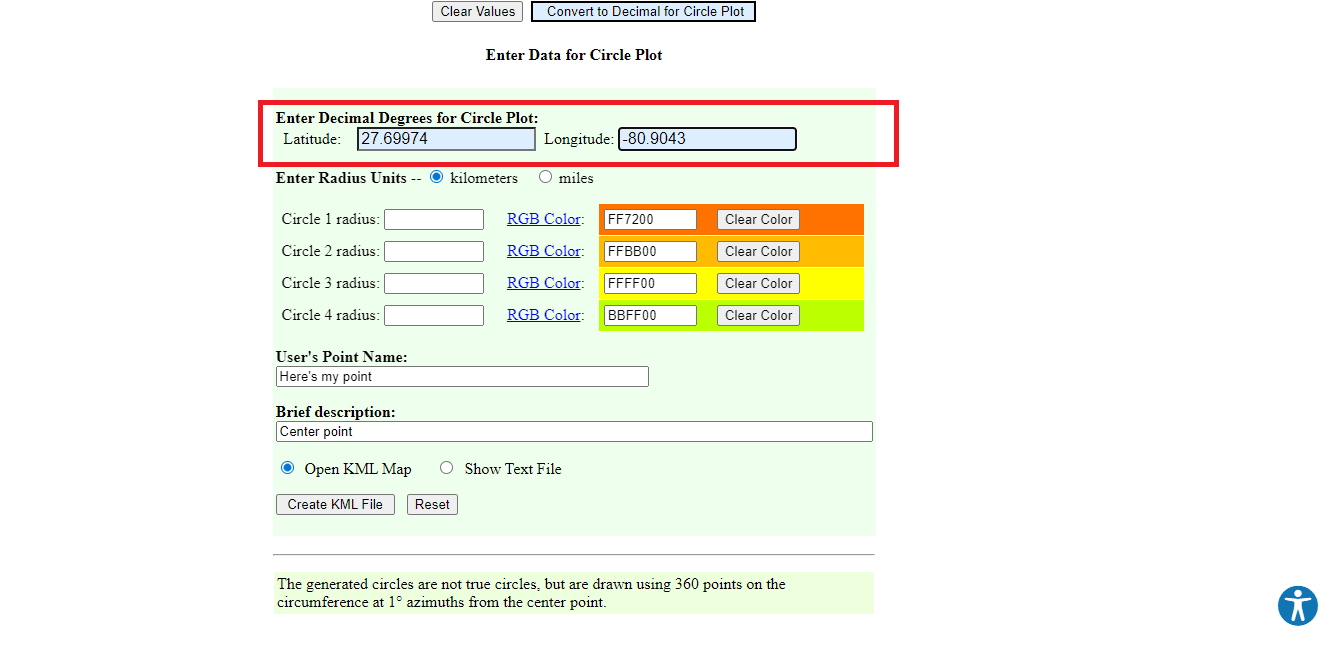The height and width of the screenshot is (651, 1343).
Task: Click the User's Point Name field
Action: tap(462, 377)
